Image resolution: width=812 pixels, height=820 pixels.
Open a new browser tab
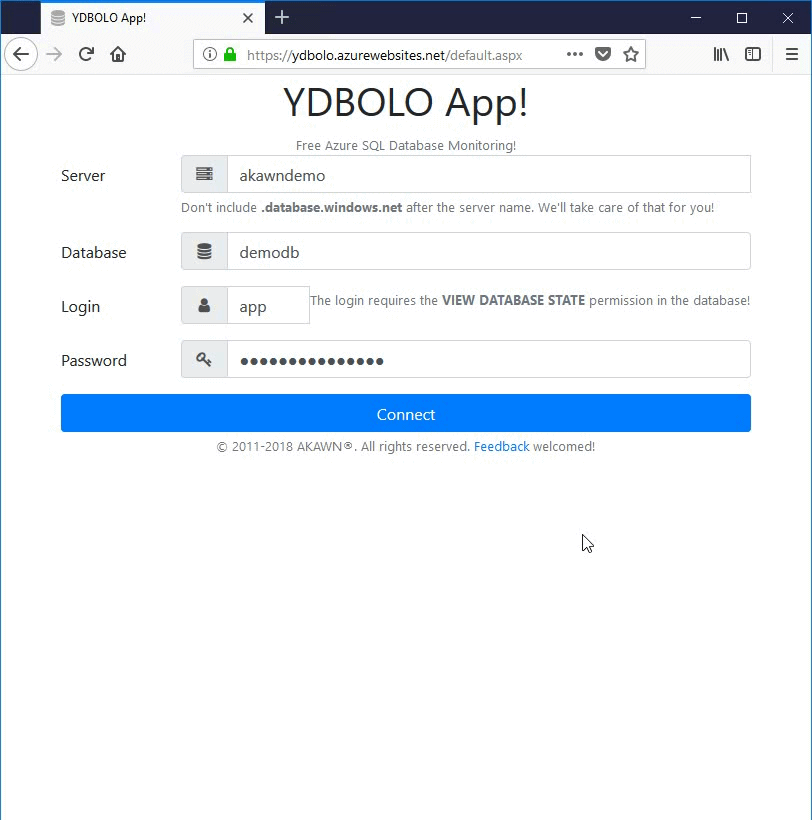click(282, 17)
